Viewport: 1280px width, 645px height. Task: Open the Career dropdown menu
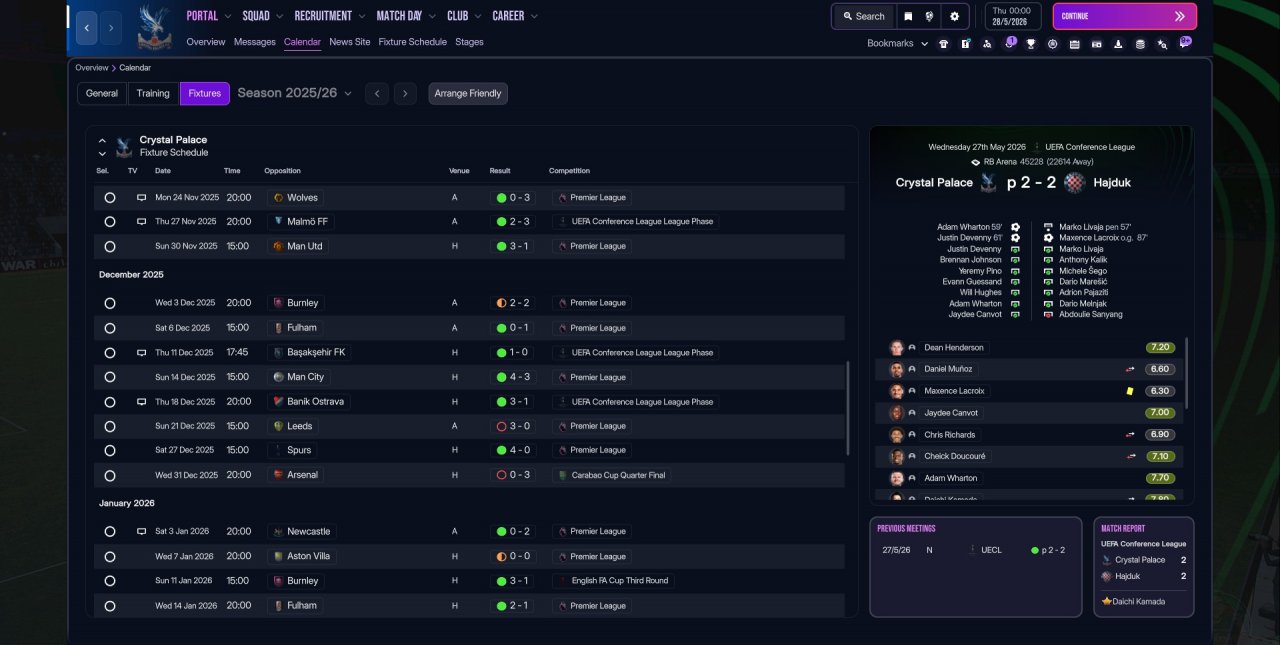(x=515, y=16)
